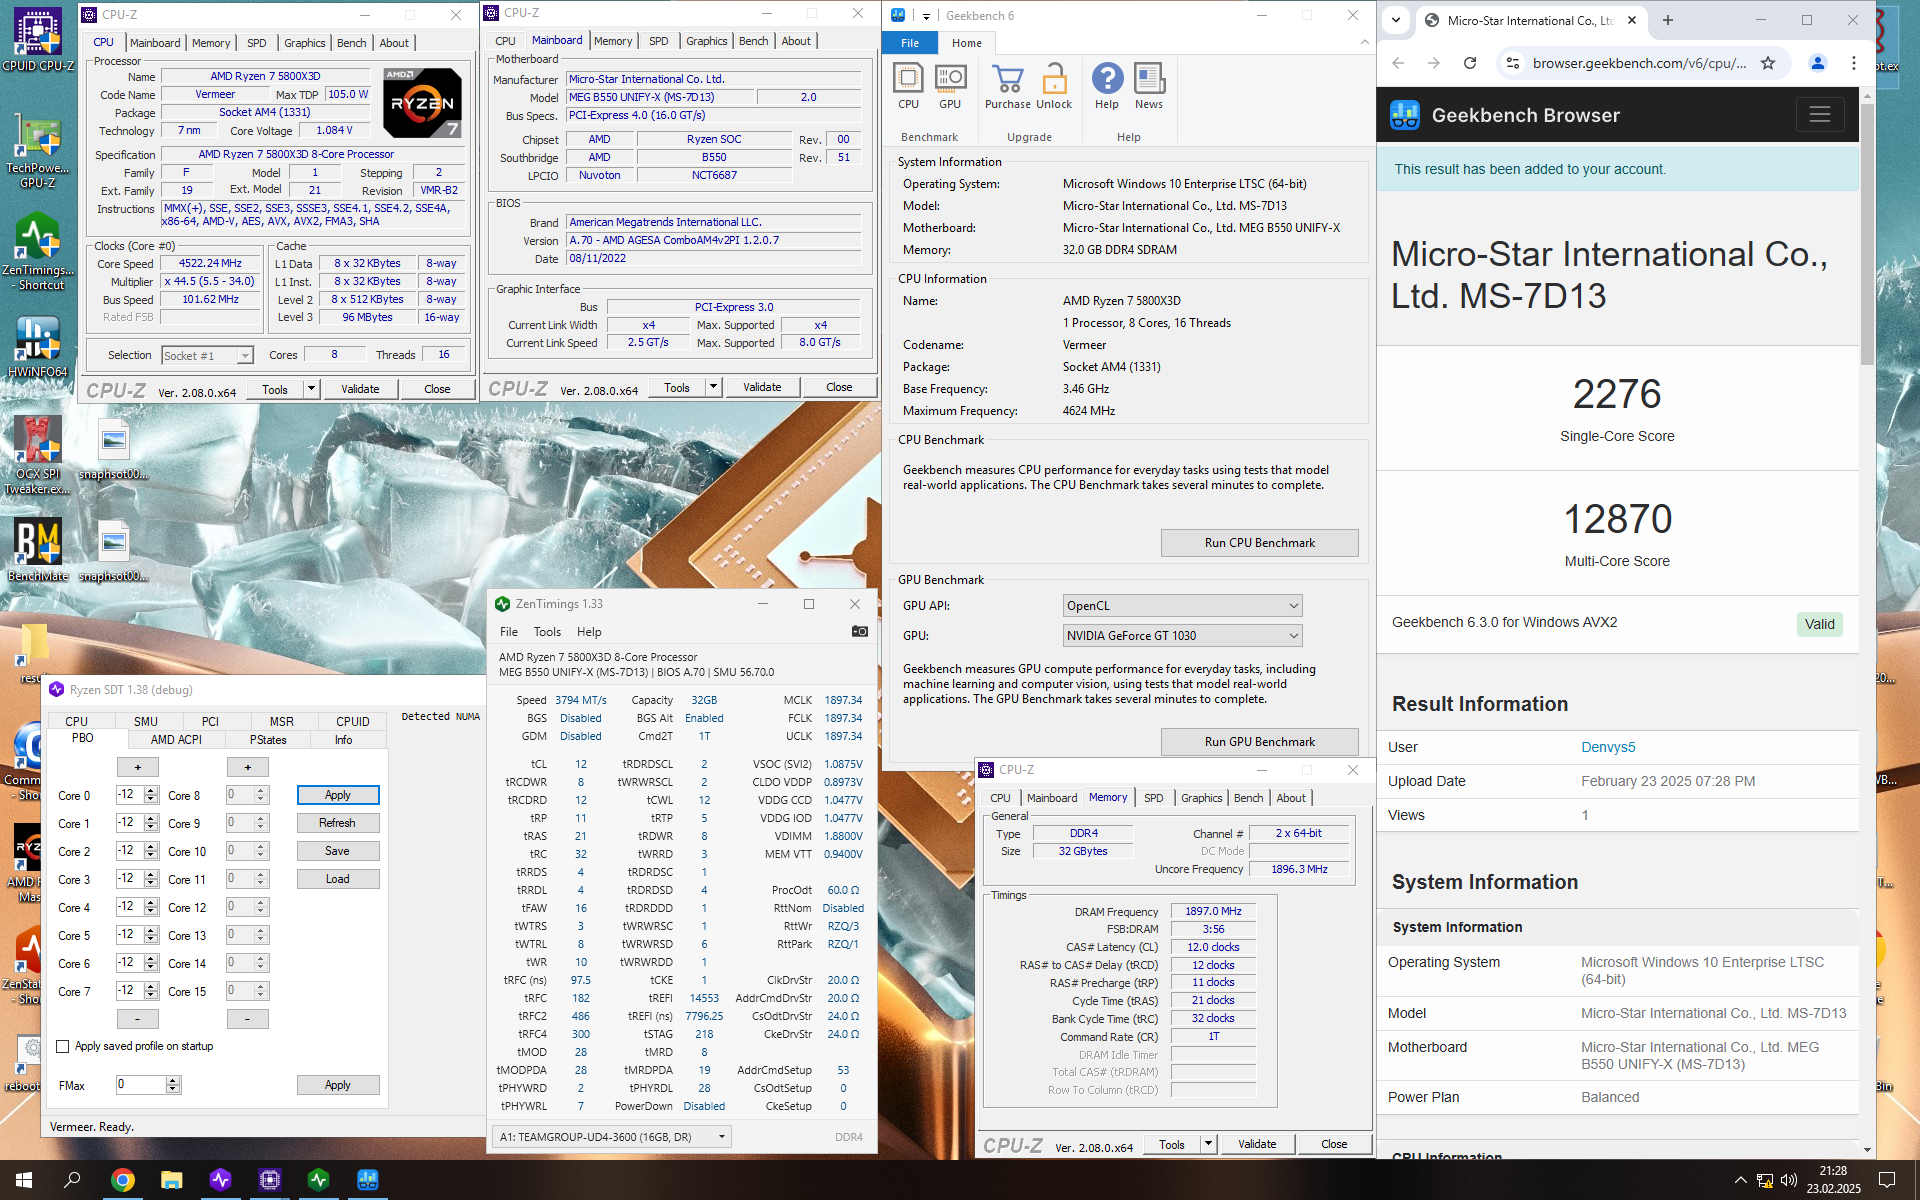Click the ZenTimings taskbar icon
The image size is (1920, 1200).
[319, 1180]
